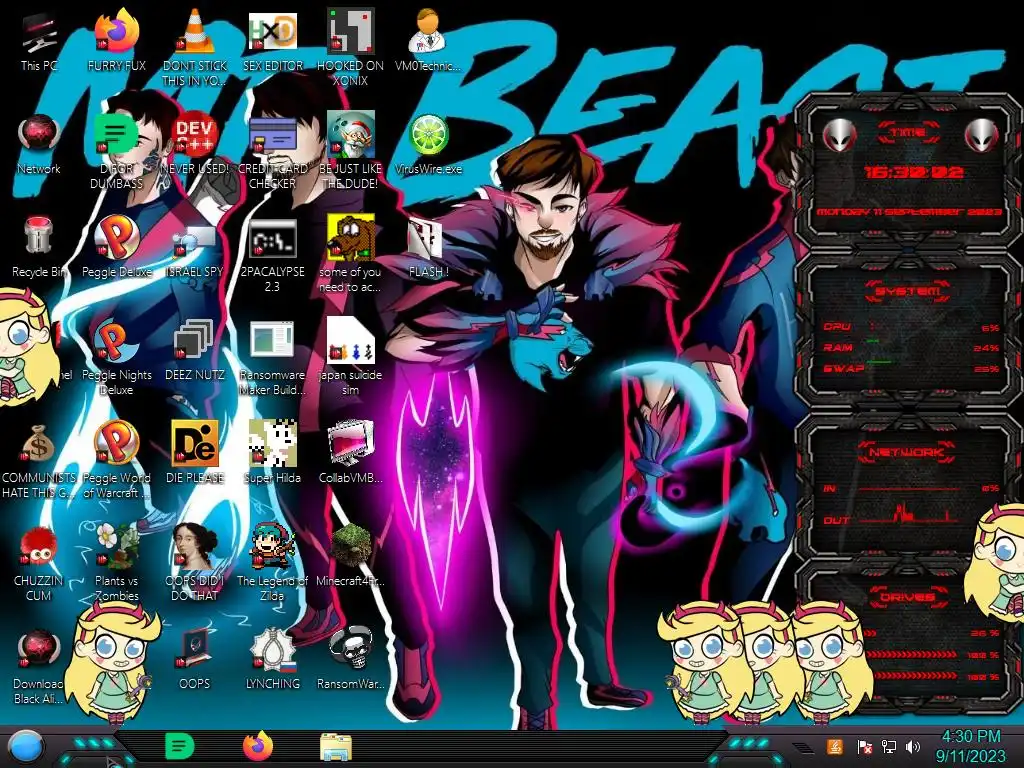Viewport: 1024px width, 768px height.
Task: Open File Explorer from the taskbar
Action: click(336, 747)
